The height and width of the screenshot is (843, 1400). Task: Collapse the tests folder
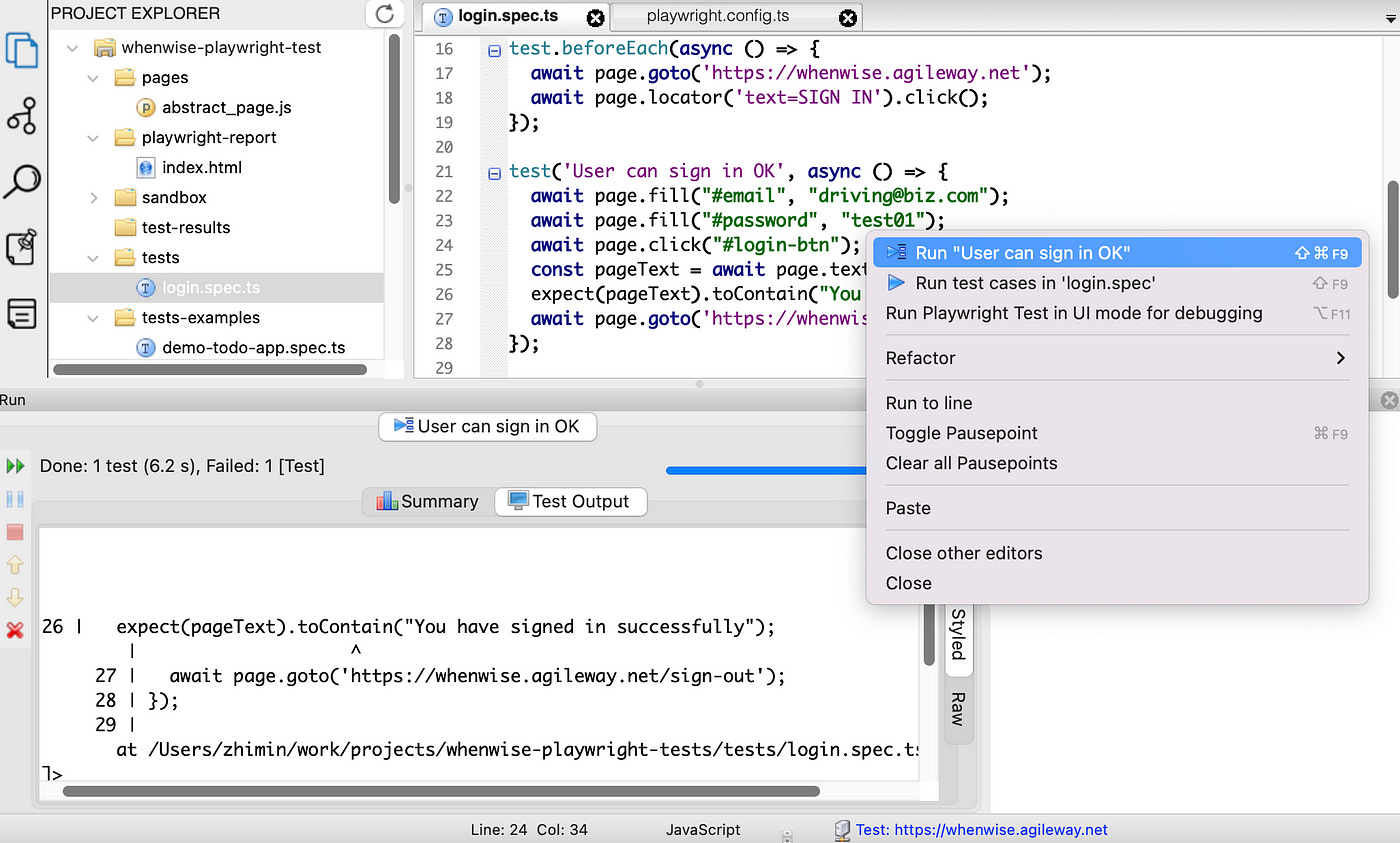click(x=93, y=258)
